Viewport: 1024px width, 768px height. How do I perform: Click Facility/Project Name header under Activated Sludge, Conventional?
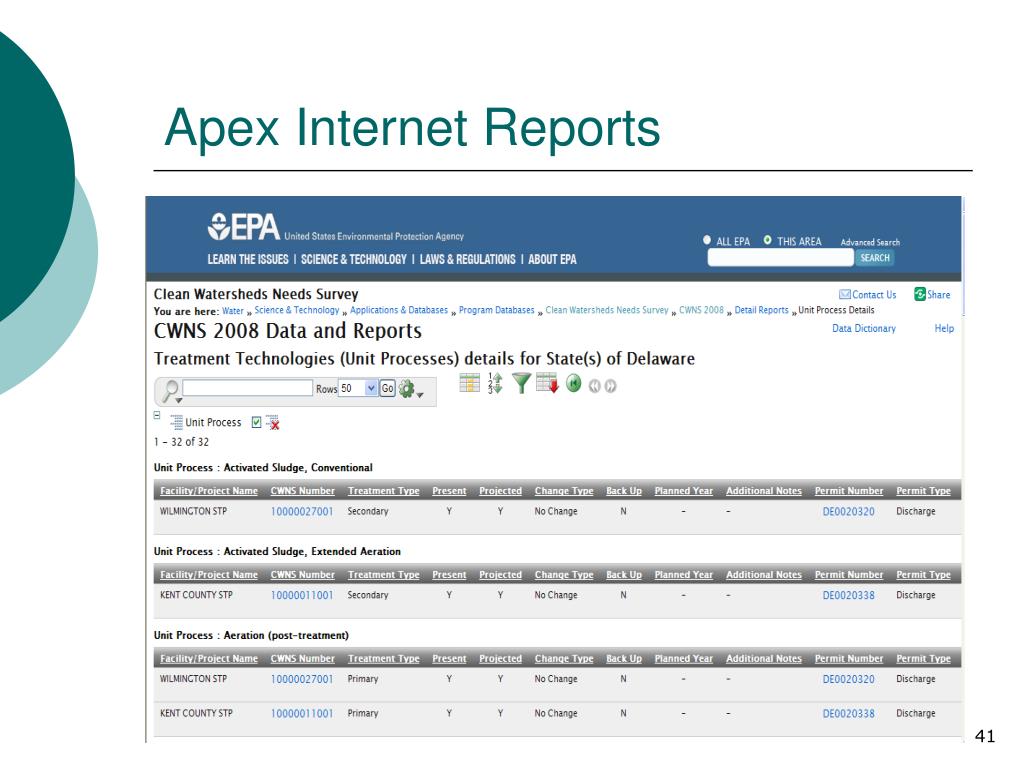(x=209, y=491)
